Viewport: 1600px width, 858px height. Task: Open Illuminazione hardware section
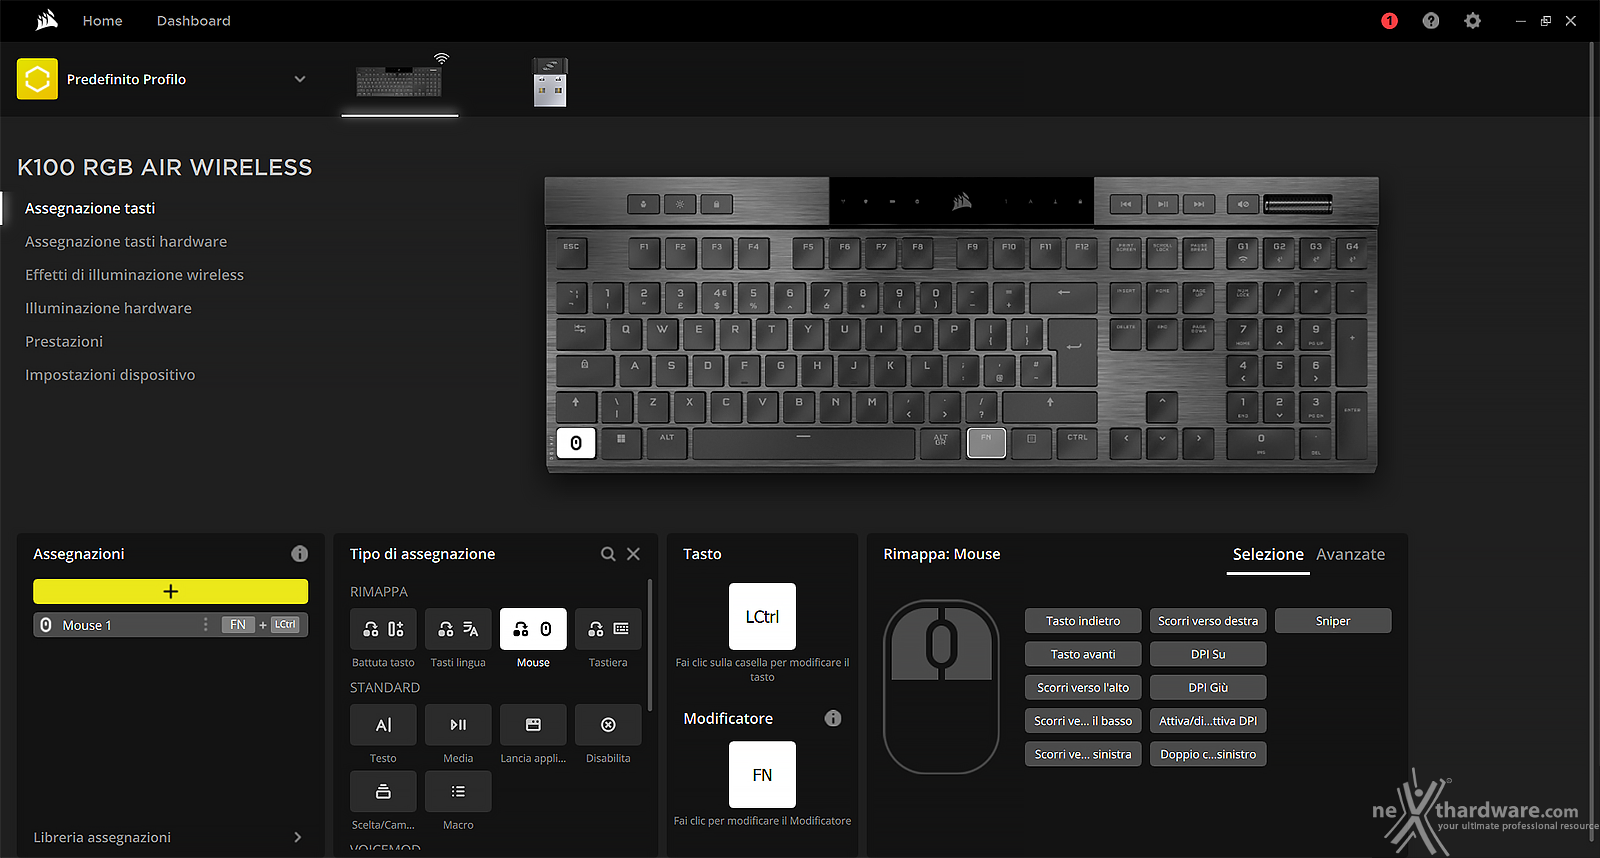tap(108, 308)
